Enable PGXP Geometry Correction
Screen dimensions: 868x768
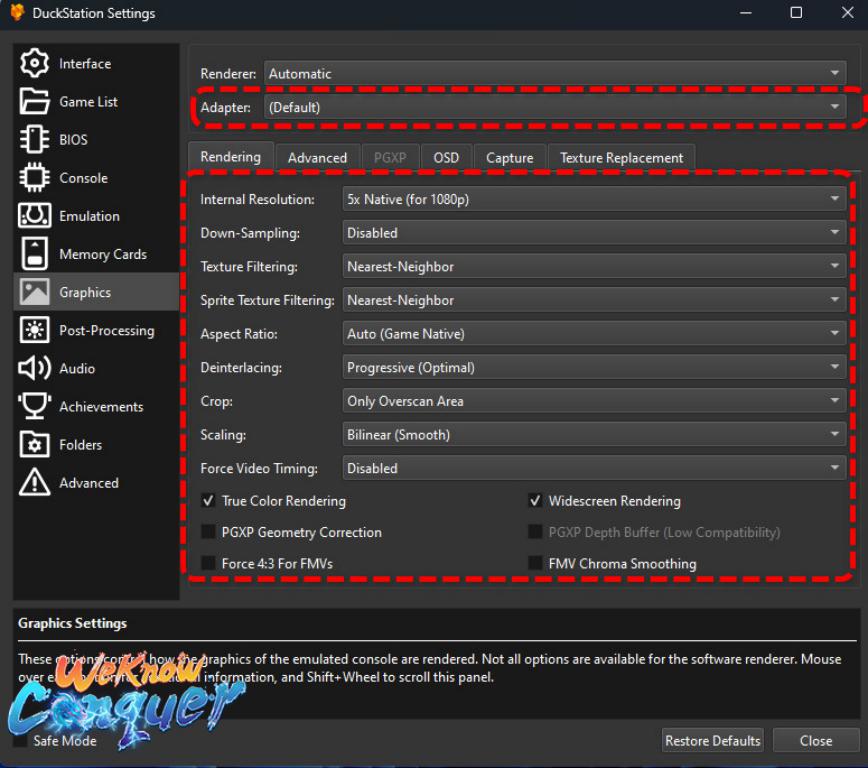pyautogui.click(x=208, y=532)
